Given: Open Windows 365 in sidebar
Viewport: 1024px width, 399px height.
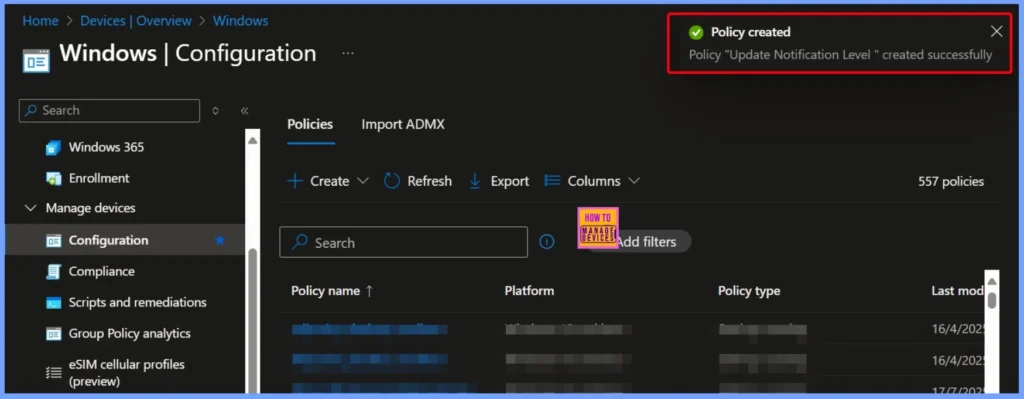Looking at the screenshot, I should tap(106, 147).
